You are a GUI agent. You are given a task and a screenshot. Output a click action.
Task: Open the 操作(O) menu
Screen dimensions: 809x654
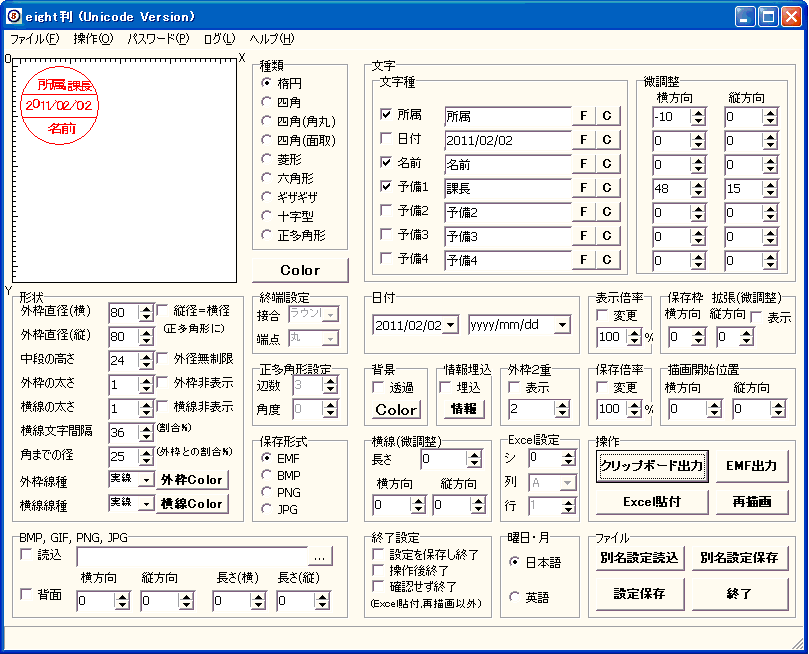click(93, 39)
